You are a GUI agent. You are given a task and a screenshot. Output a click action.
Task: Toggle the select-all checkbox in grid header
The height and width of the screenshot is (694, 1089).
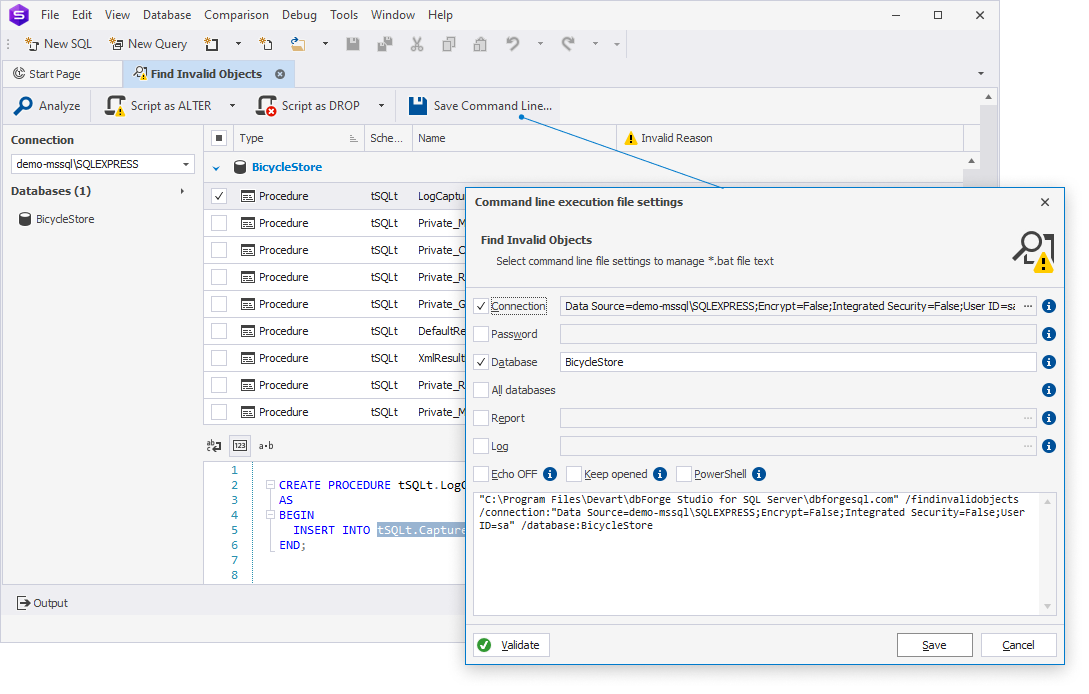pyautogui.click(x=219, y=138)
